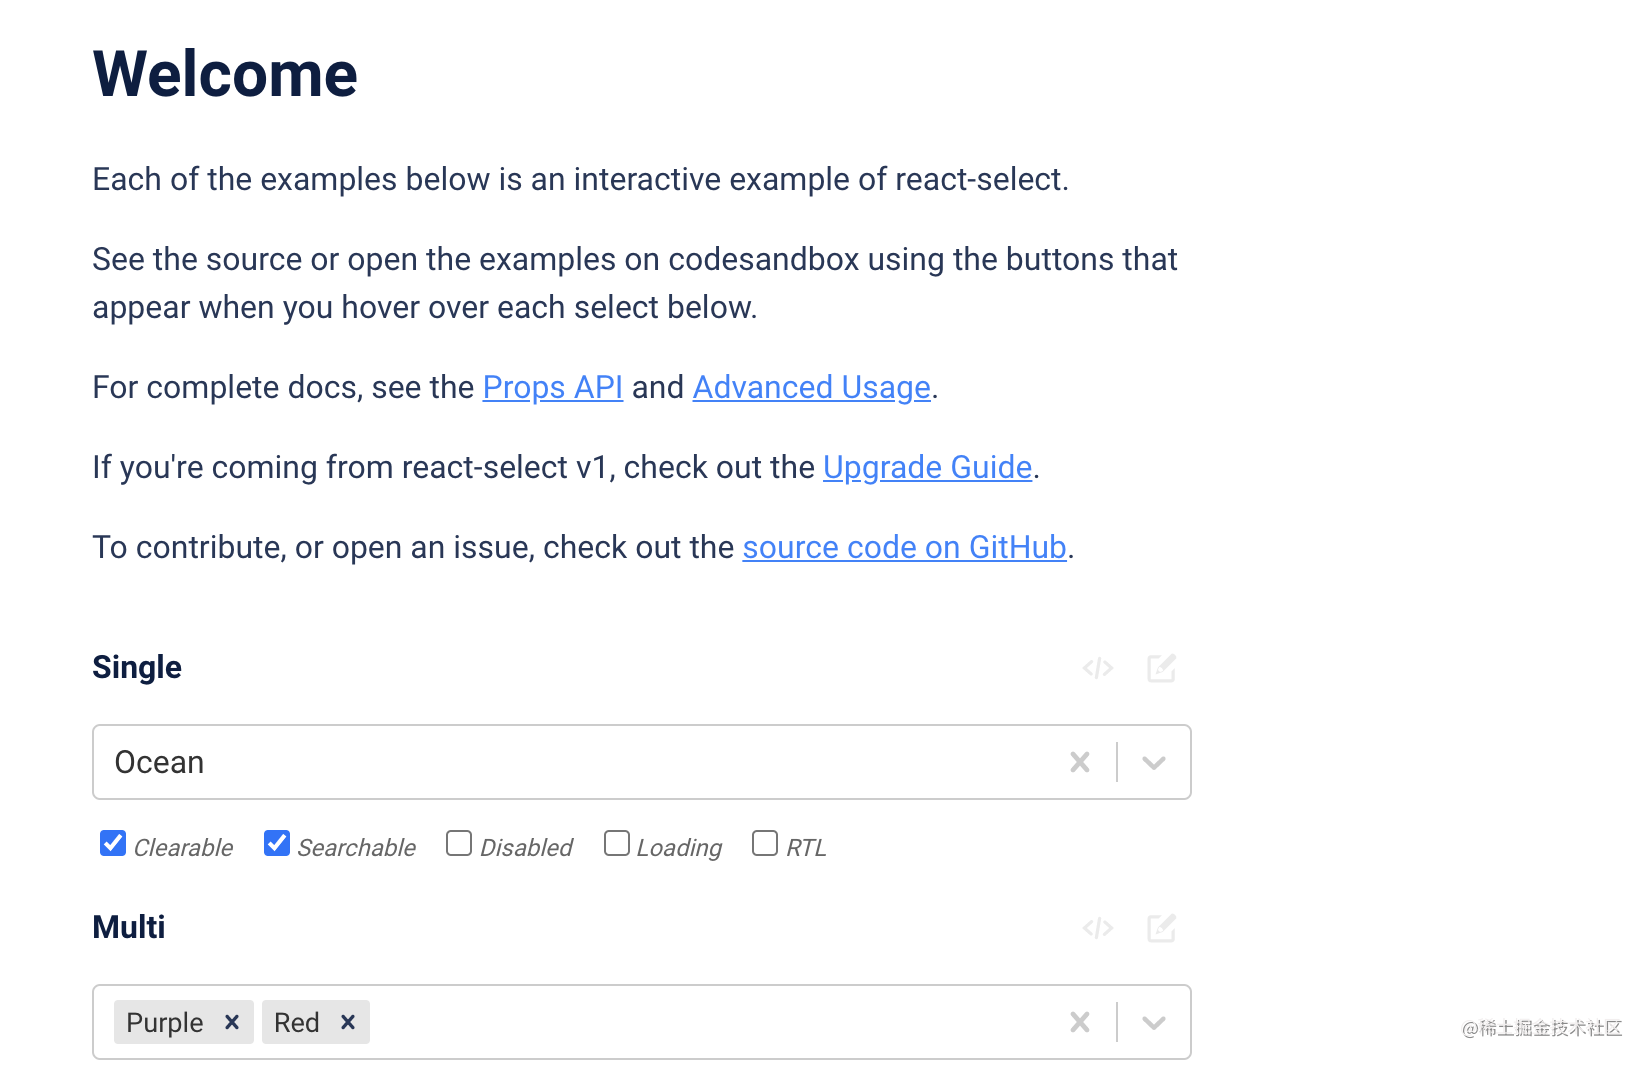View source code icon for Single example
Viewport: 1650px width, 1066px height.
coord(1098,668)
